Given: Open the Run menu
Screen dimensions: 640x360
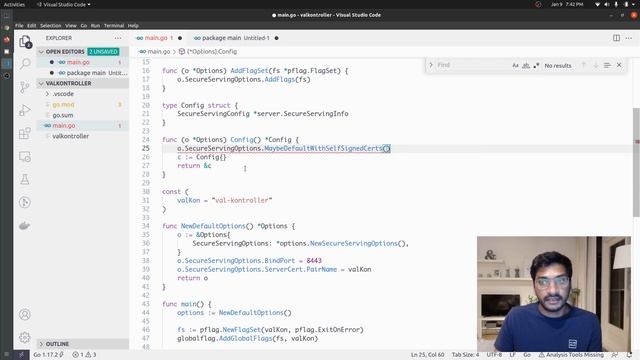Looking at the screenshot, I should [96, 25].
